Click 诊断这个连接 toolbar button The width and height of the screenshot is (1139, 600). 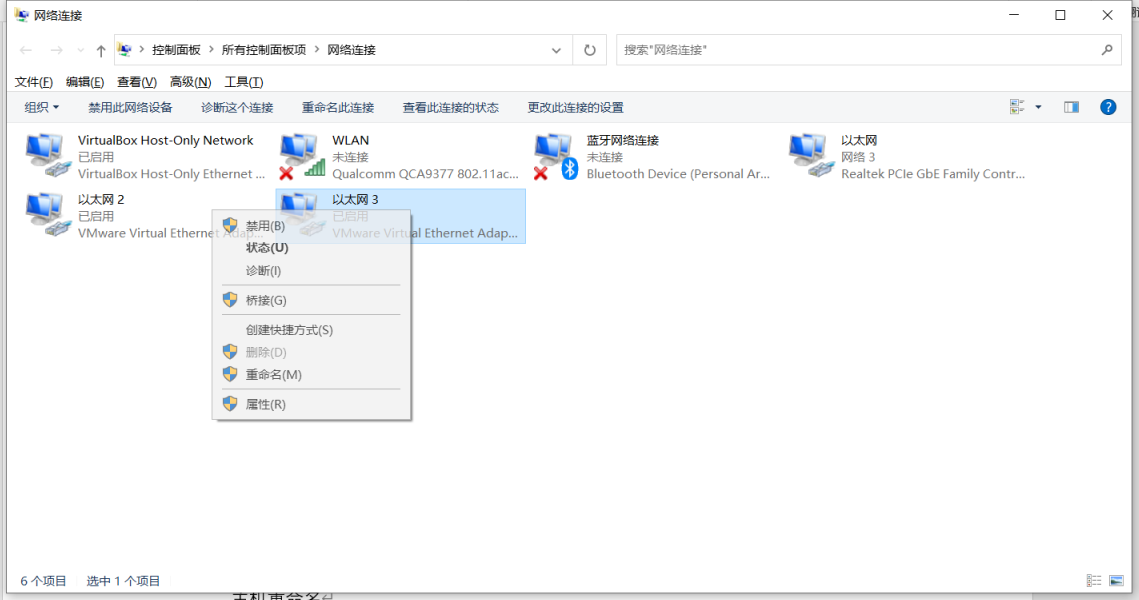[x=237, y=108]
